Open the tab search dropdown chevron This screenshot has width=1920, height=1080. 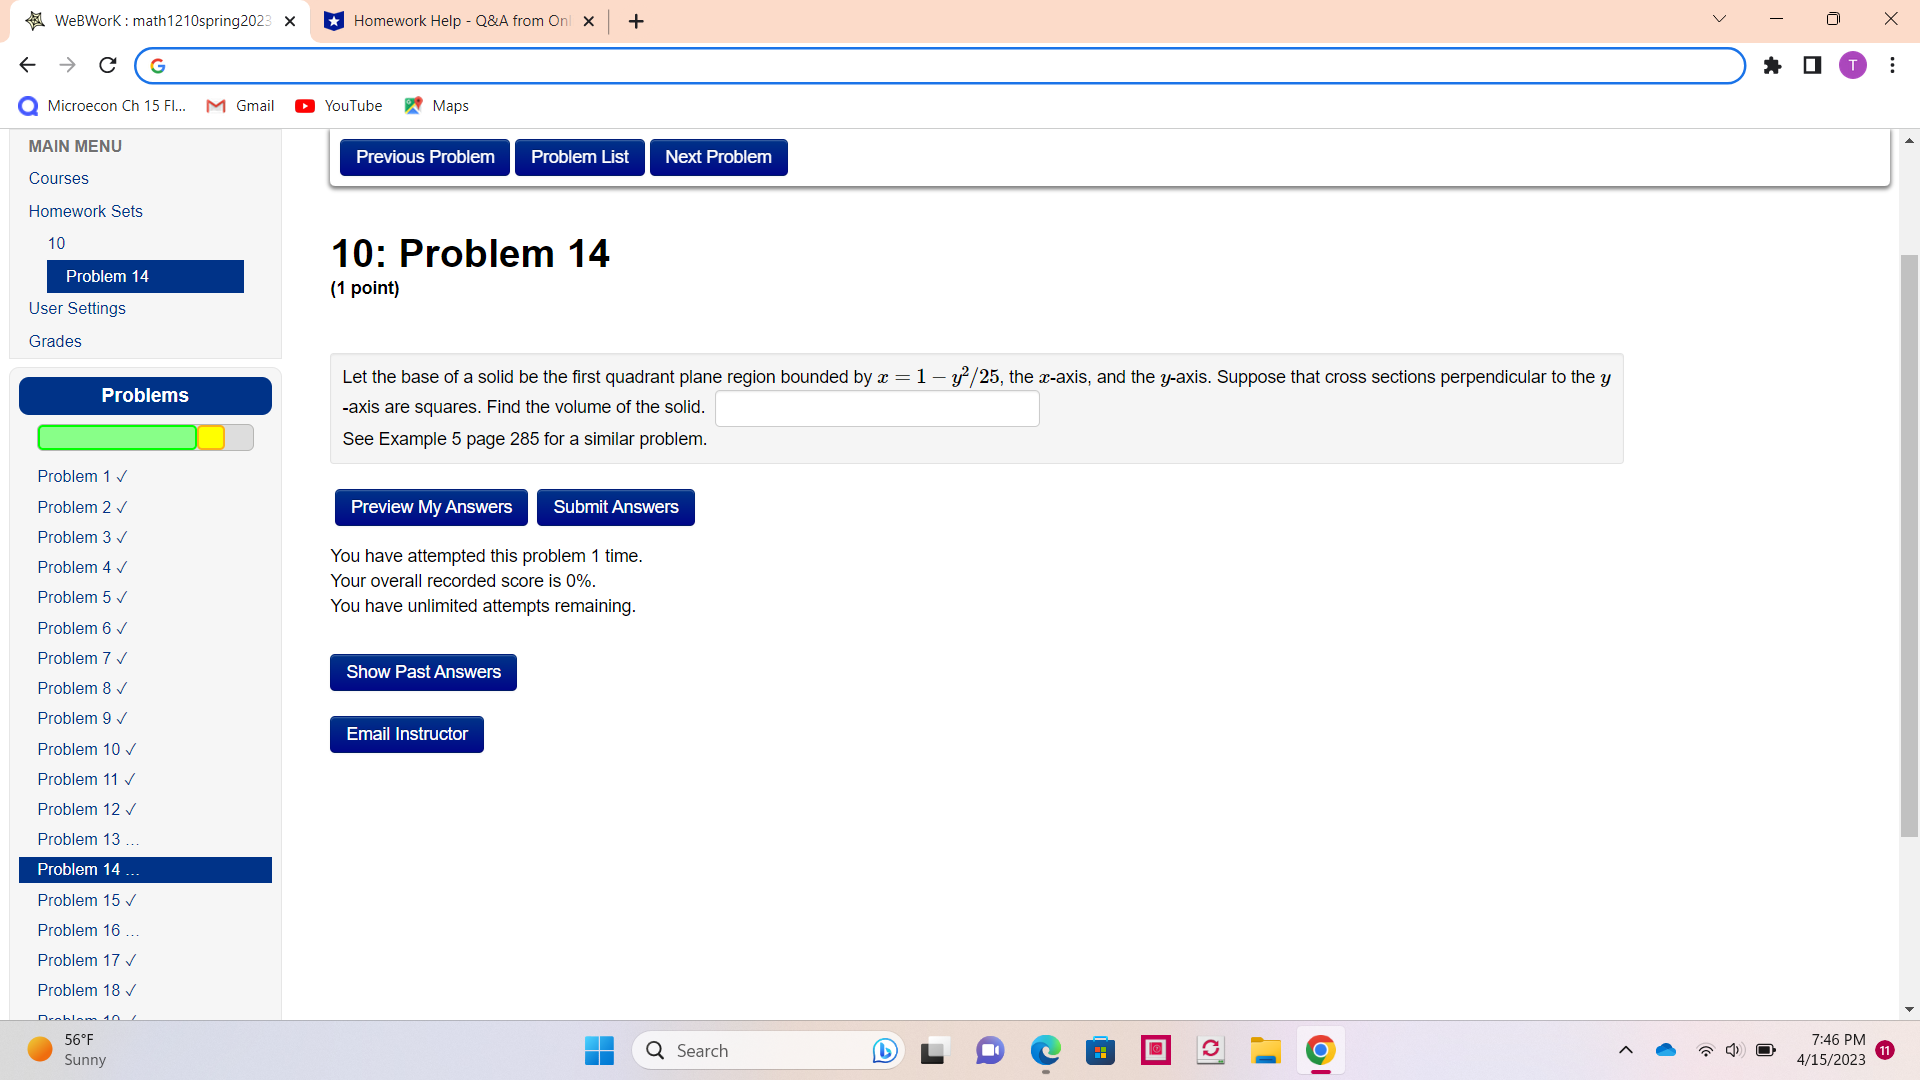coord(1719,18)
